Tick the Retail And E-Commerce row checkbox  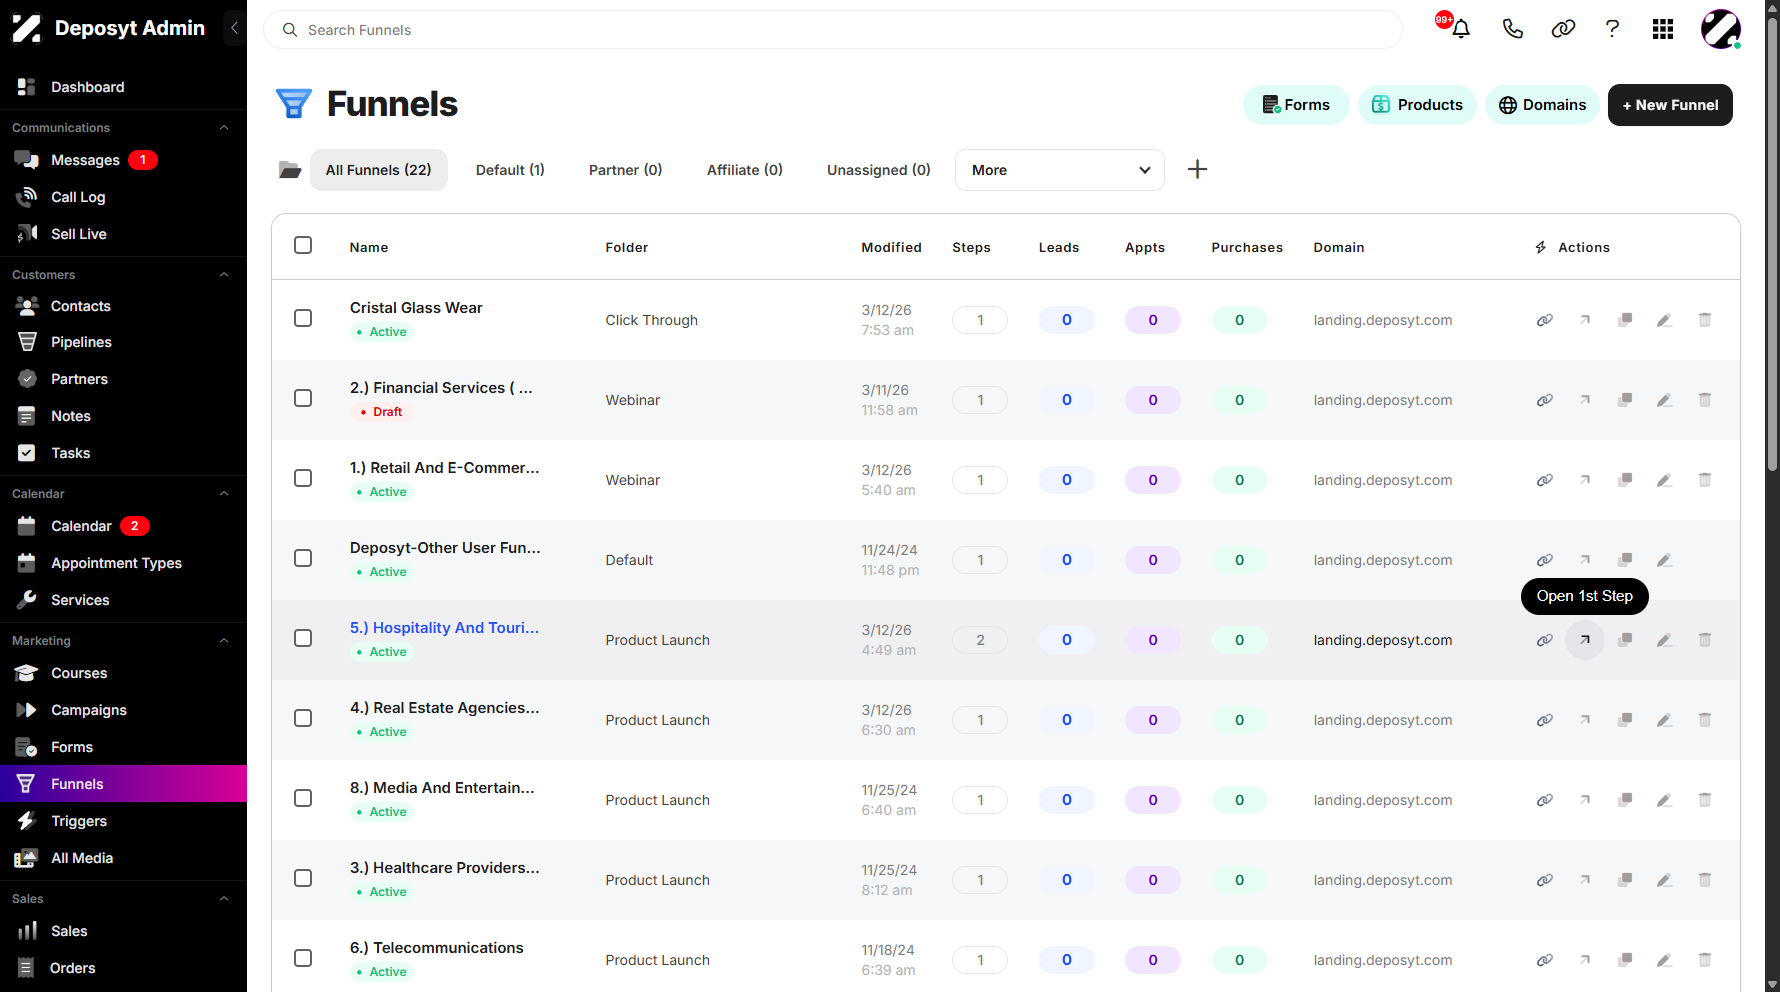tap(303, 478)
